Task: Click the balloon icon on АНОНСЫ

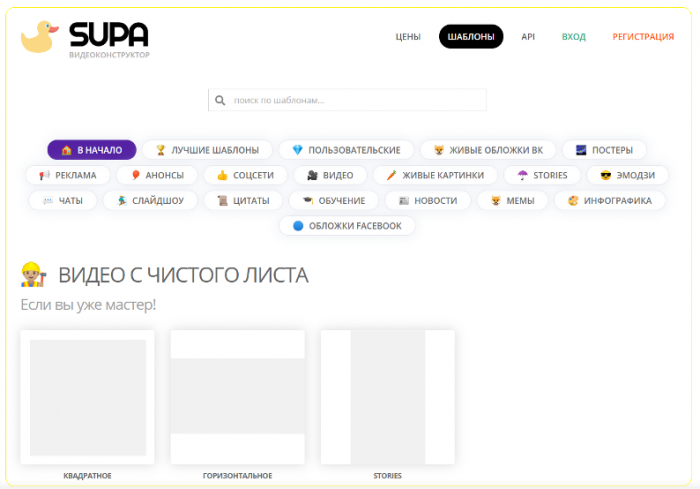Action: (135, 175)
